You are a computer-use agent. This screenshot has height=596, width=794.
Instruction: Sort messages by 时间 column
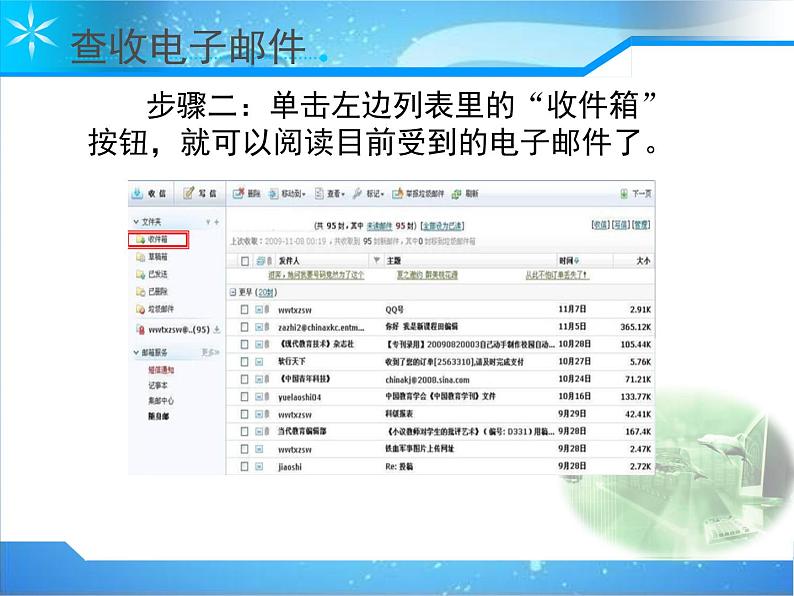point(569,261)
